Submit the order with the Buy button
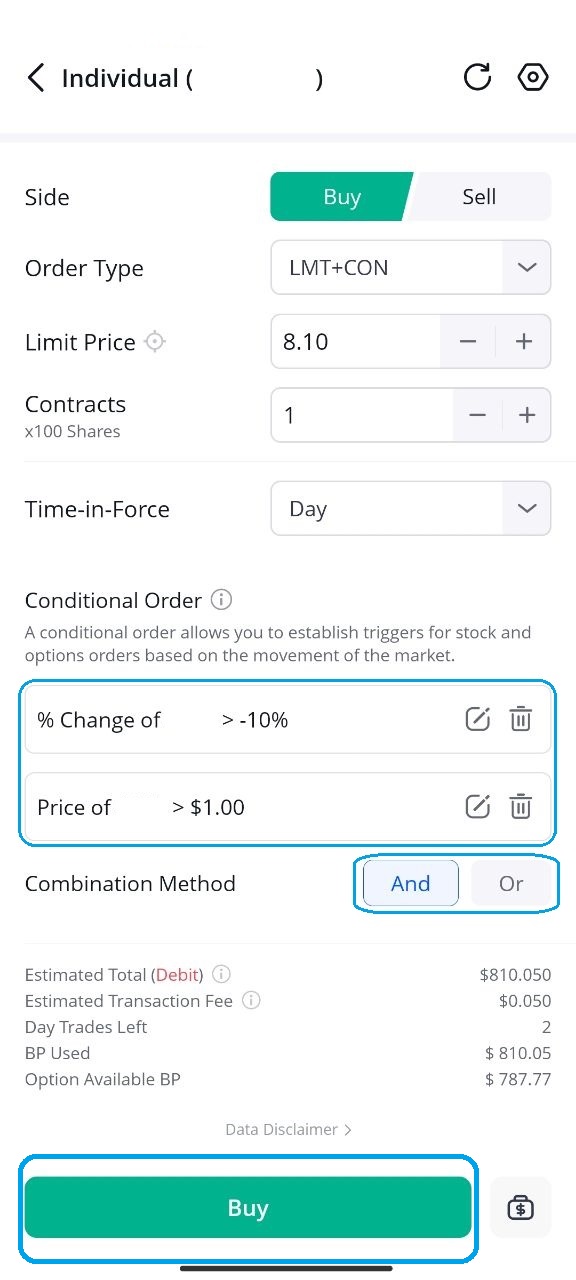Viewport: 576px width, 1280px height. [x=248, y=1207]
